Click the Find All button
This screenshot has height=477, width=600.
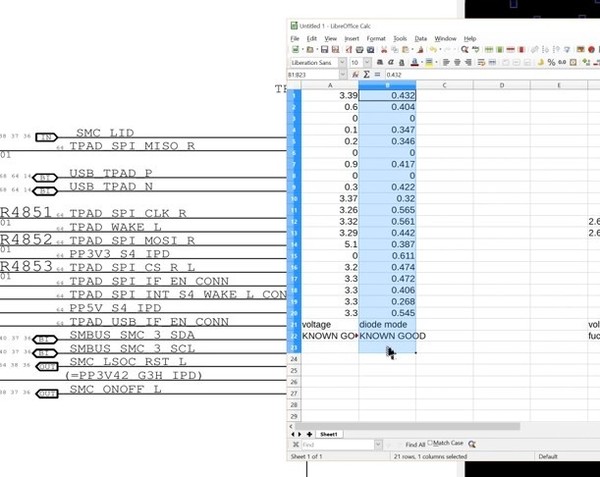(414, 443)
